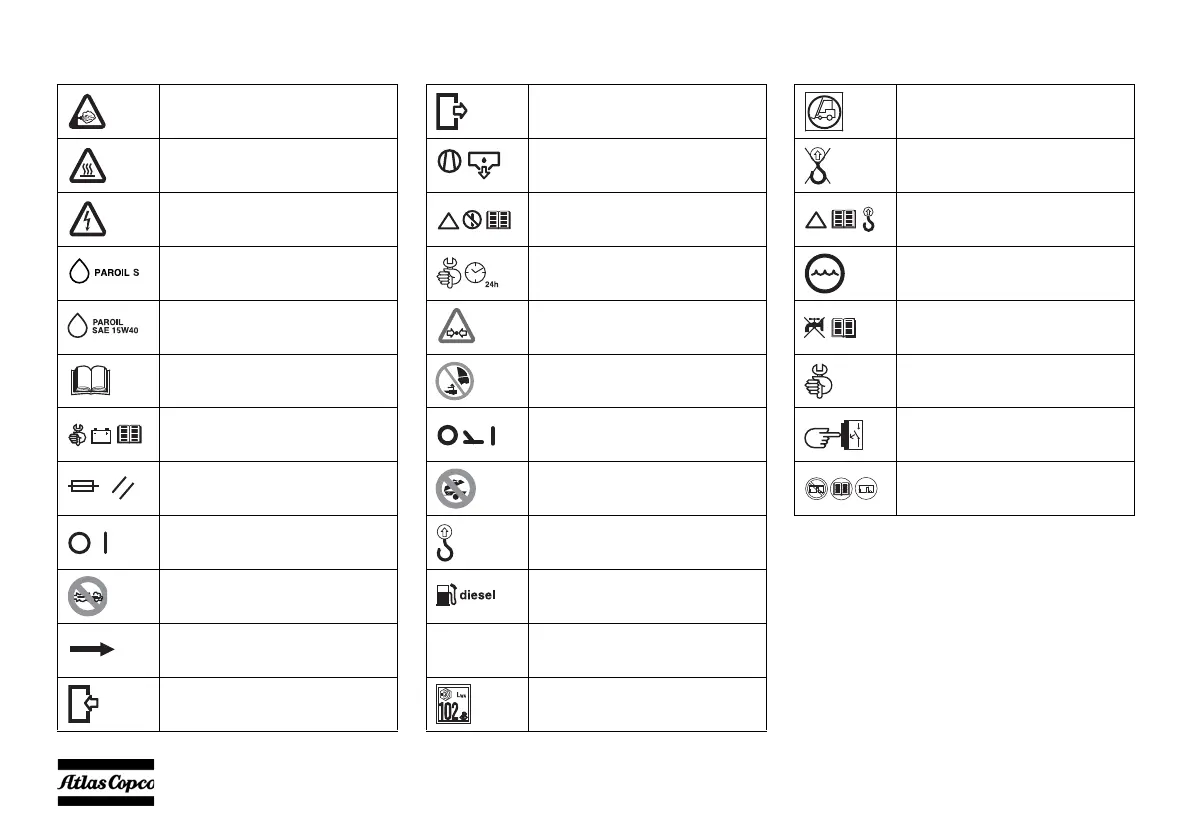Image resolution: width=1192 pixels, height=838 pixels.
Task: Click the Atlas Copco logo
Action: pyautogui.click(x=106, y=782)
